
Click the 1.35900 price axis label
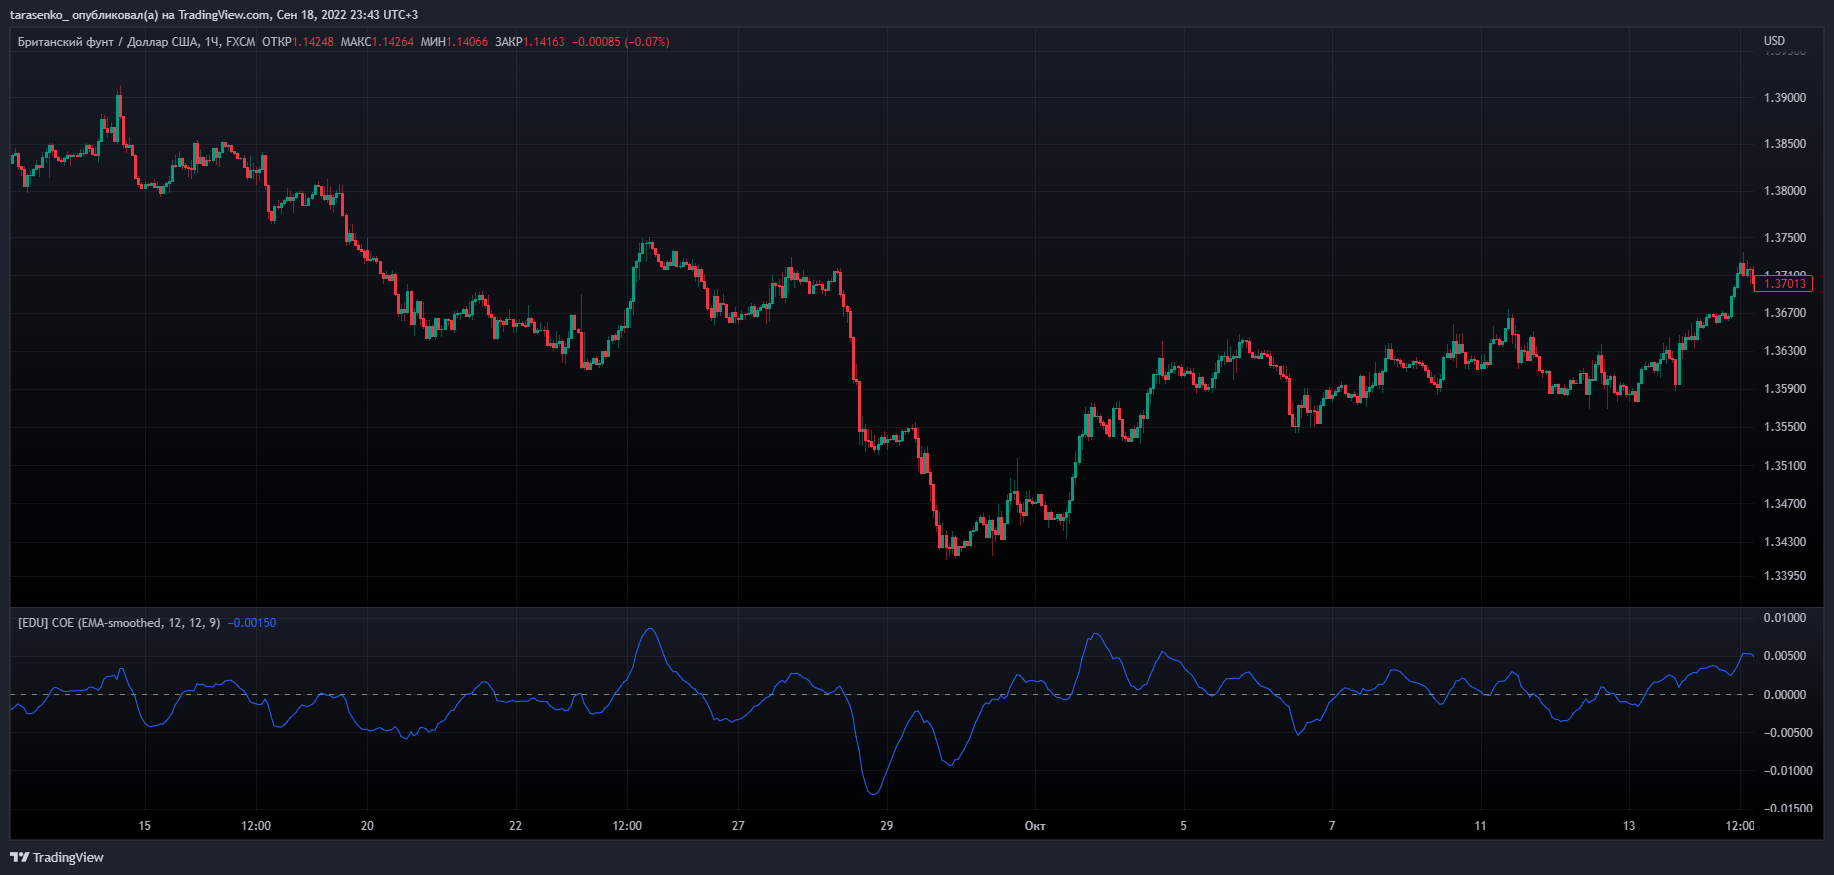pos(1785,389)
